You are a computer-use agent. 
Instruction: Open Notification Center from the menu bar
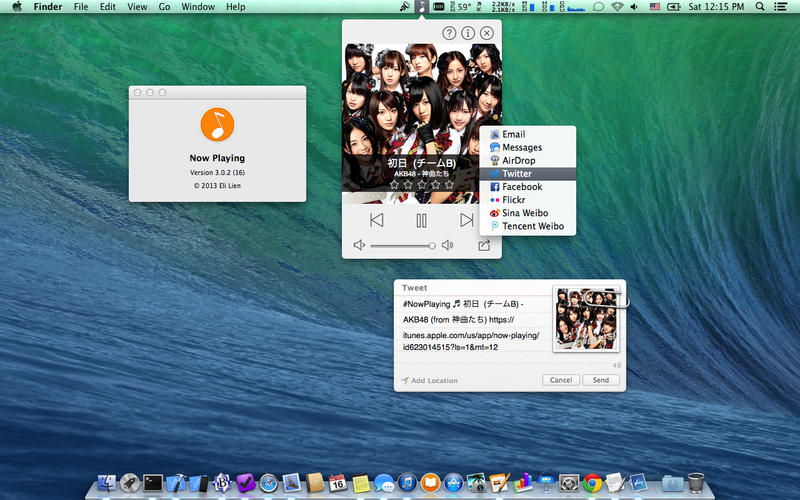780,7
